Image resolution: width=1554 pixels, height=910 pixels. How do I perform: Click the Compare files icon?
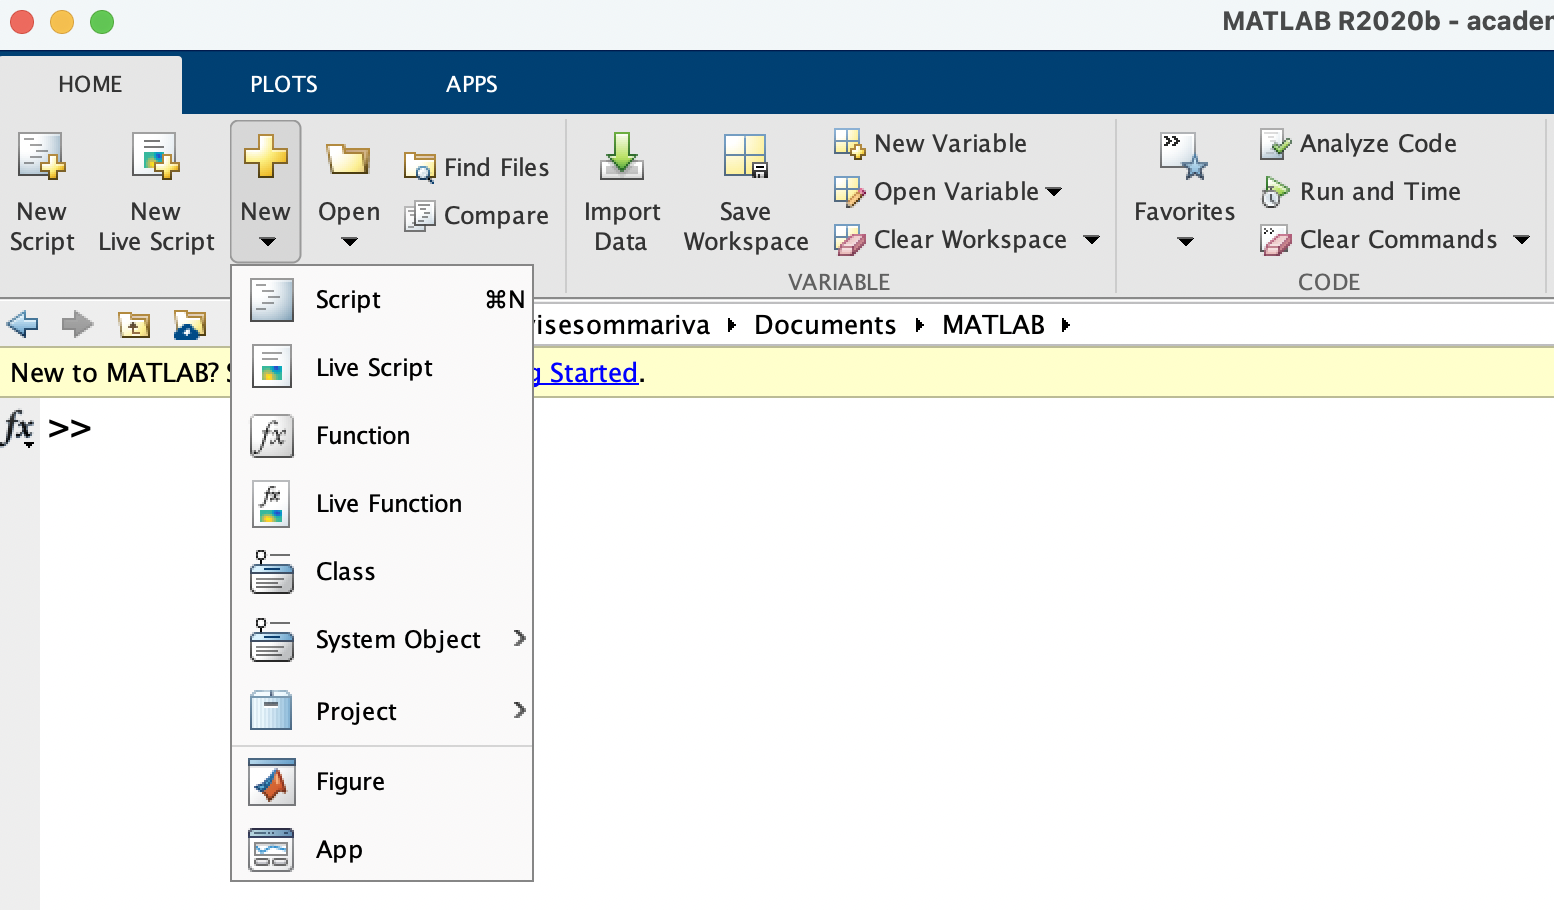419,215
